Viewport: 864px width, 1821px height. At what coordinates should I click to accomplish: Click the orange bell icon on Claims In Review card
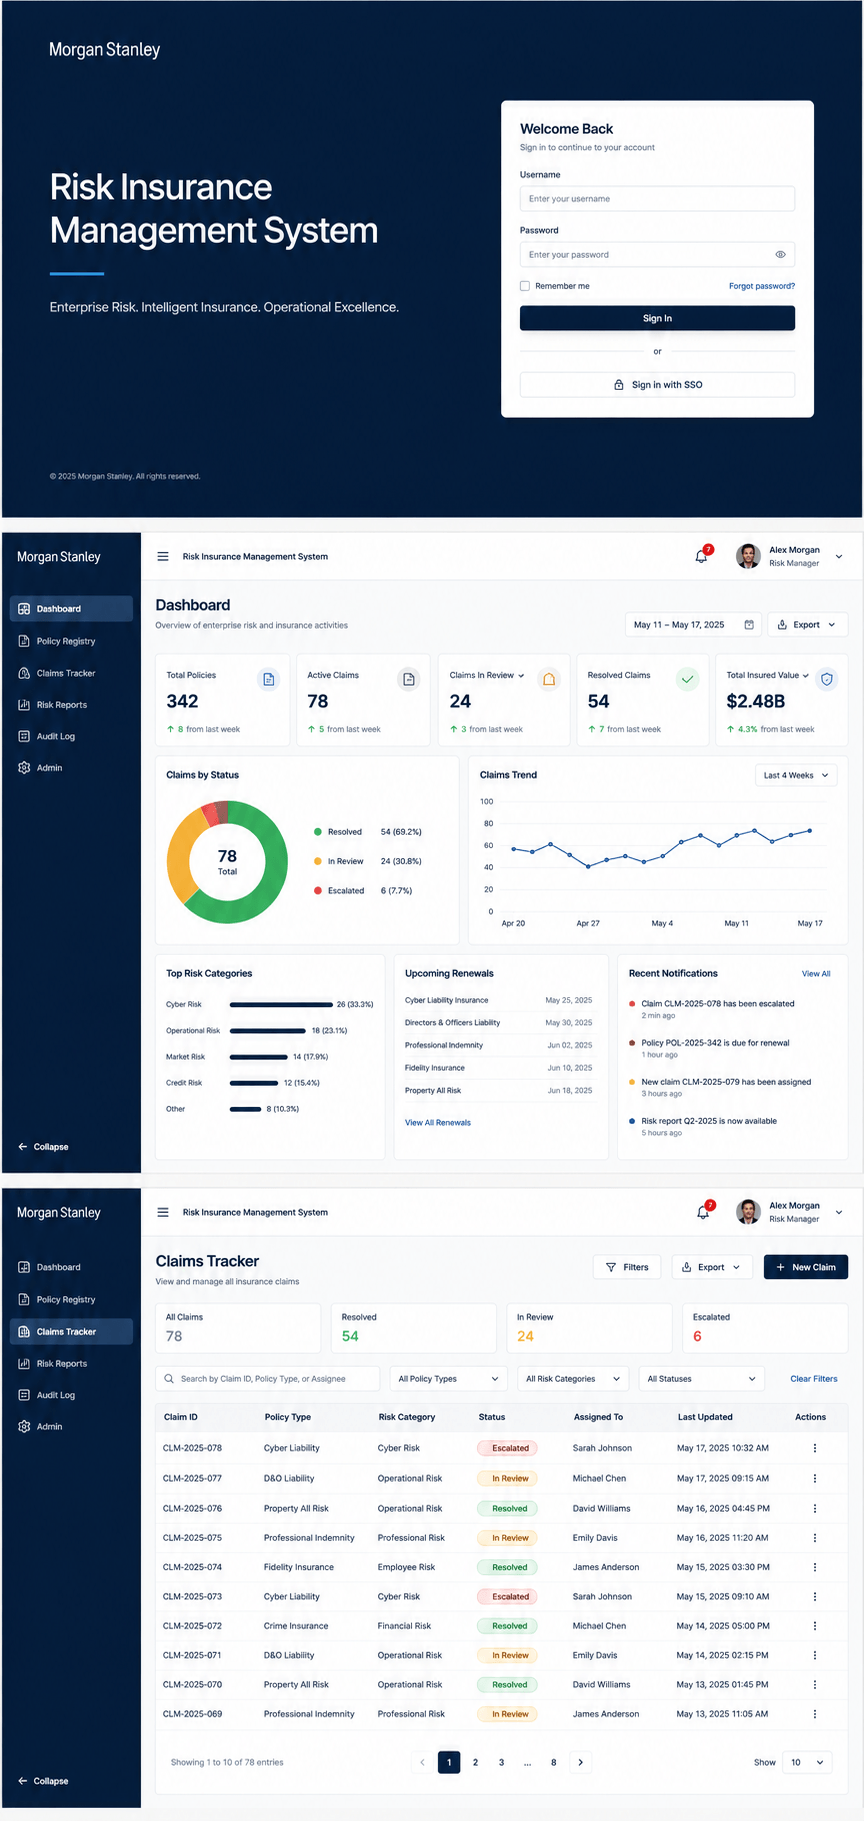(x=549, y=680)
